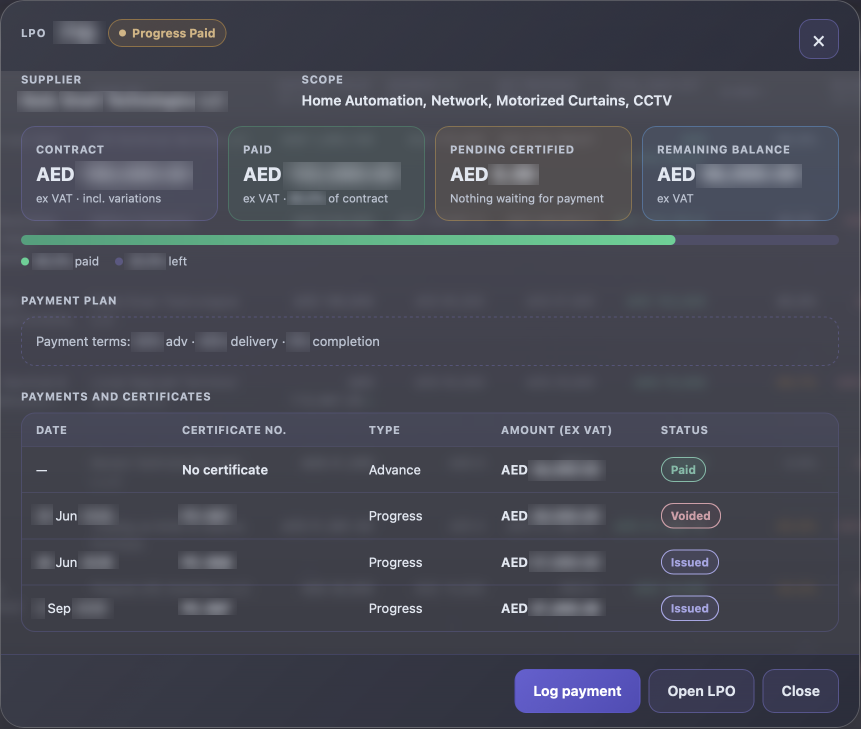Click the TYPE column header
This screenshot has width=861, height=729.
384,430
